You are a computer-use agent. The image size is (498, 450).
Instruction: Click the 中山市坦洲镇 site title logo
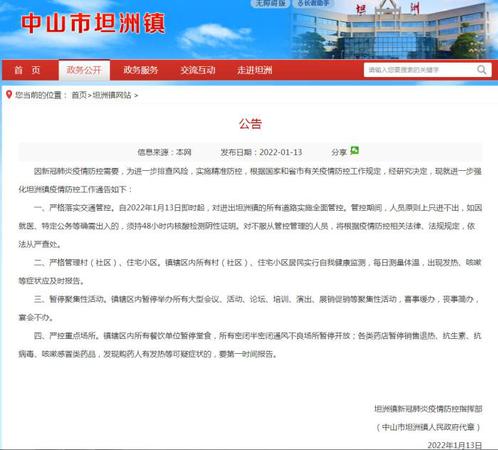coord(93,23)
